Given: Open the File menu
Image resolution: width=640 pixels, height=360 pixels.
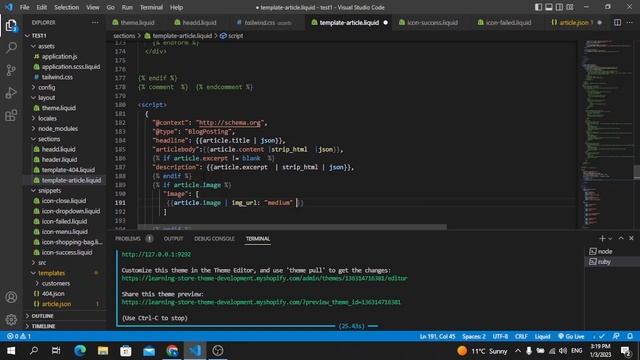Looking at the screenshot, I should click(24, 7).
